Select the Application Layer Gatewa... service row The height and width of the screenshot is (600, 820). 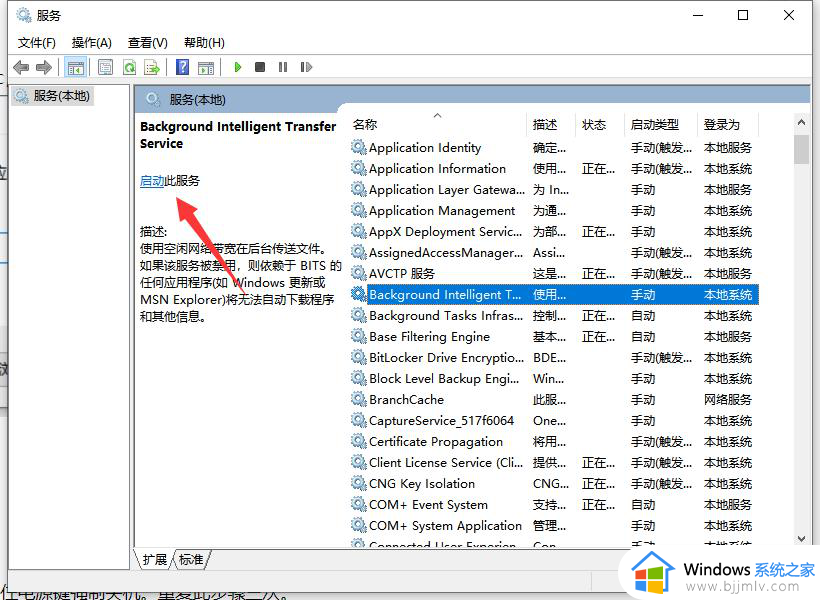(x=554, y=189)
